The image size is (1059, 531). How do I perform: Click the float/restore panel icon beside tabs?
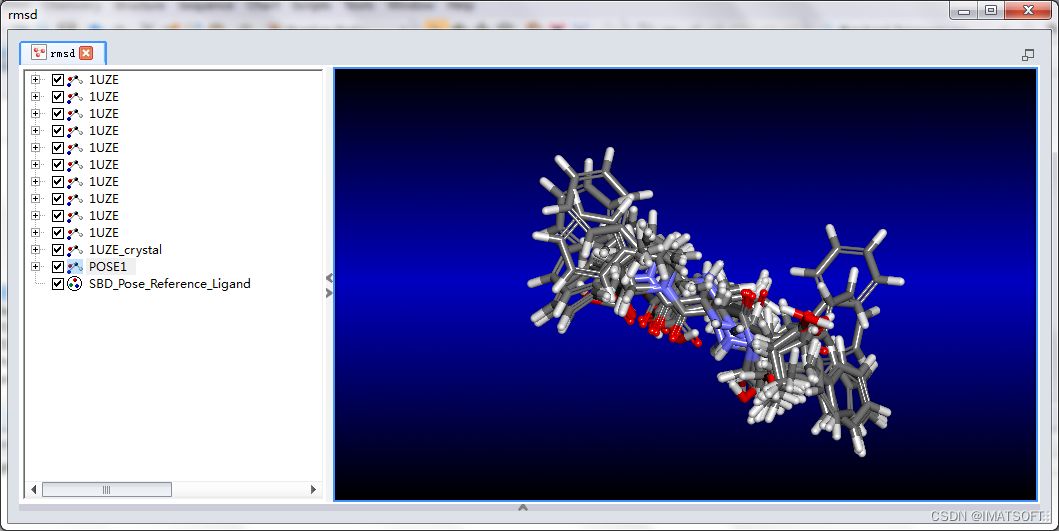coord(1028,55)
